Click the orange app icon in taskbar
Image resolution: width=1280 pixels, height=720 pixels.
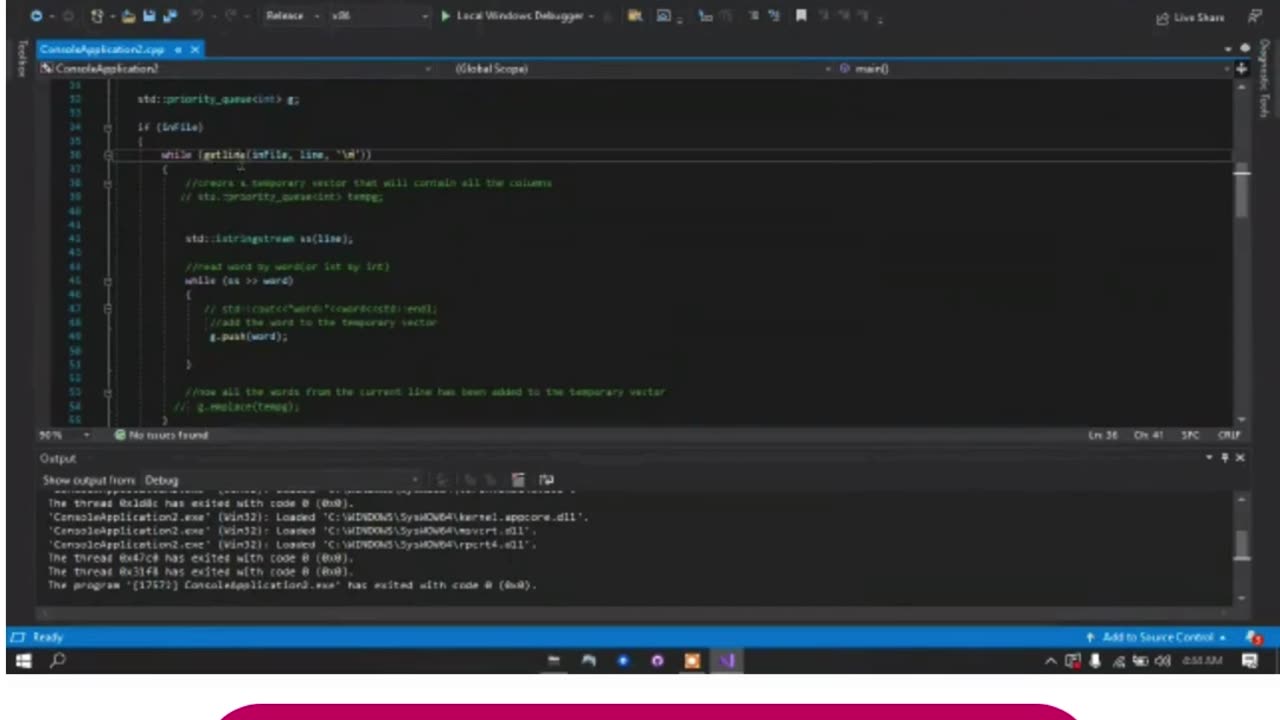(x=692, y=660)
